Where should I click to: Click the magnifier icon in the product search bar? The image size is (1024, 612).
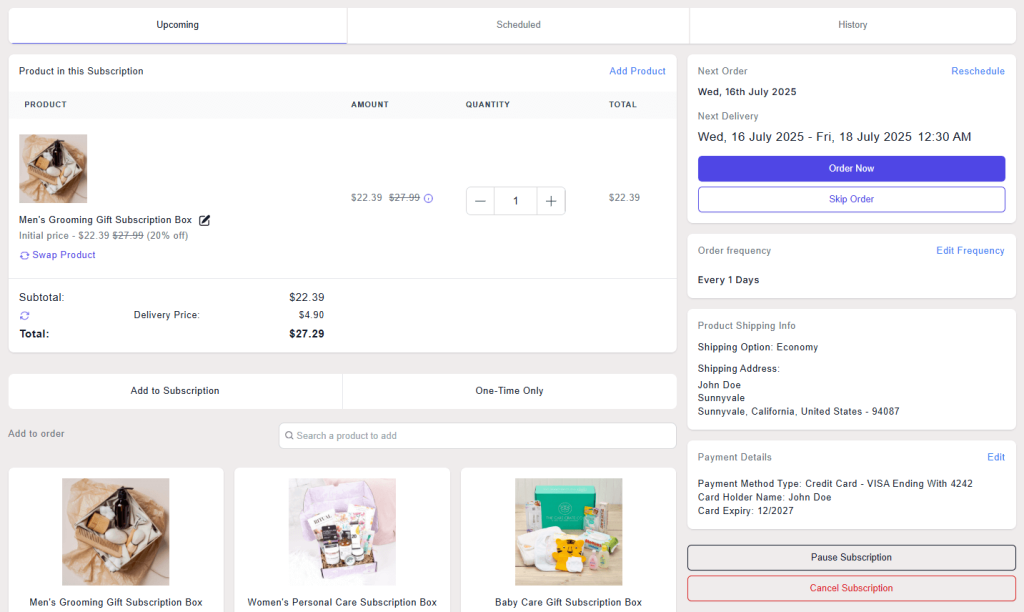pyautogui.click(x=290, y=435)
